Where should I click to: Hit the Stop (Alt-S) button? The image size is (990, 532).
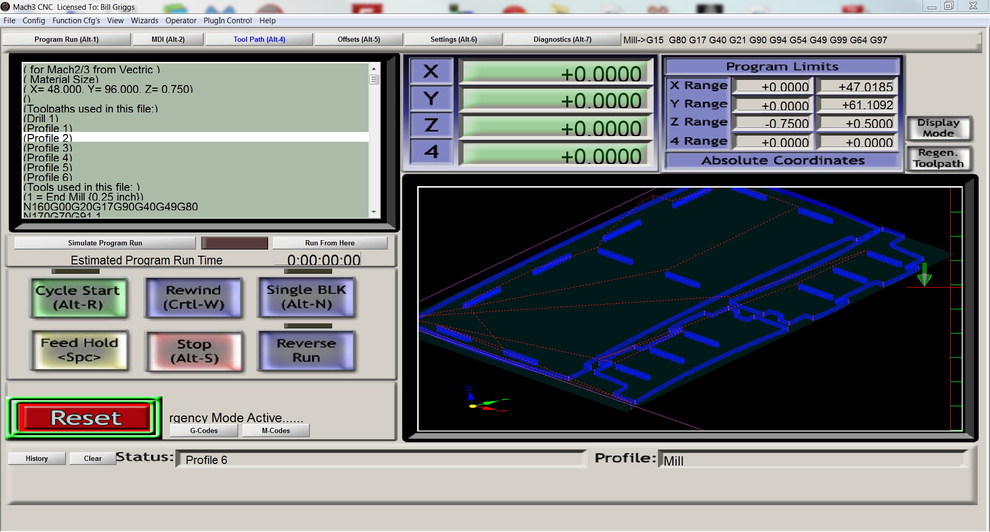click(194, 350)
